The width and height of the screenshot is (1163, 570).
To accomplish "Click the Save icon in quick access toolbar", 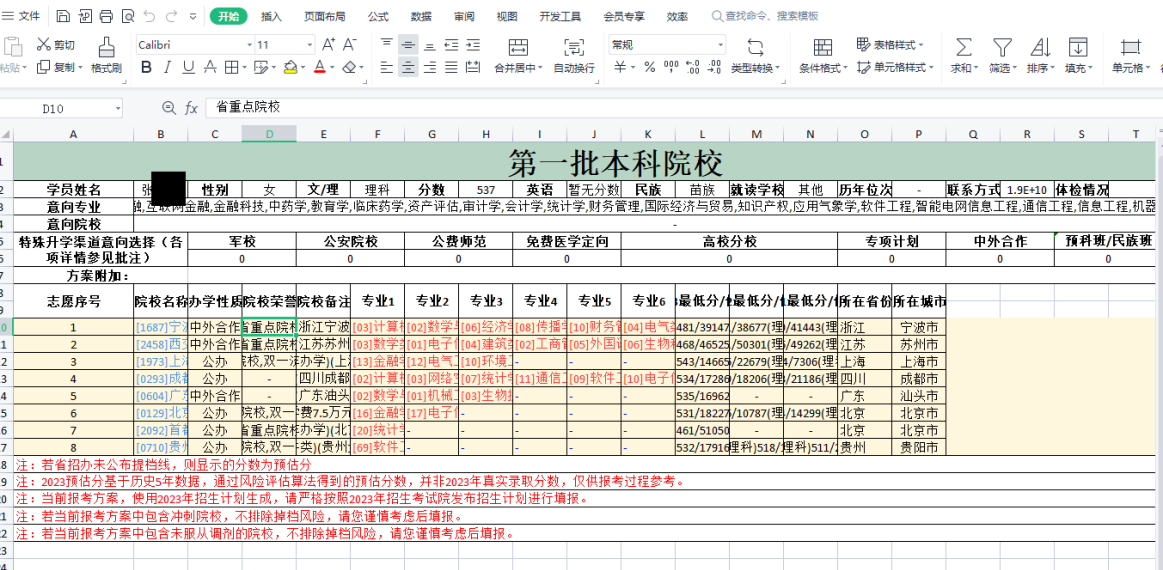I will pos(63,16).
